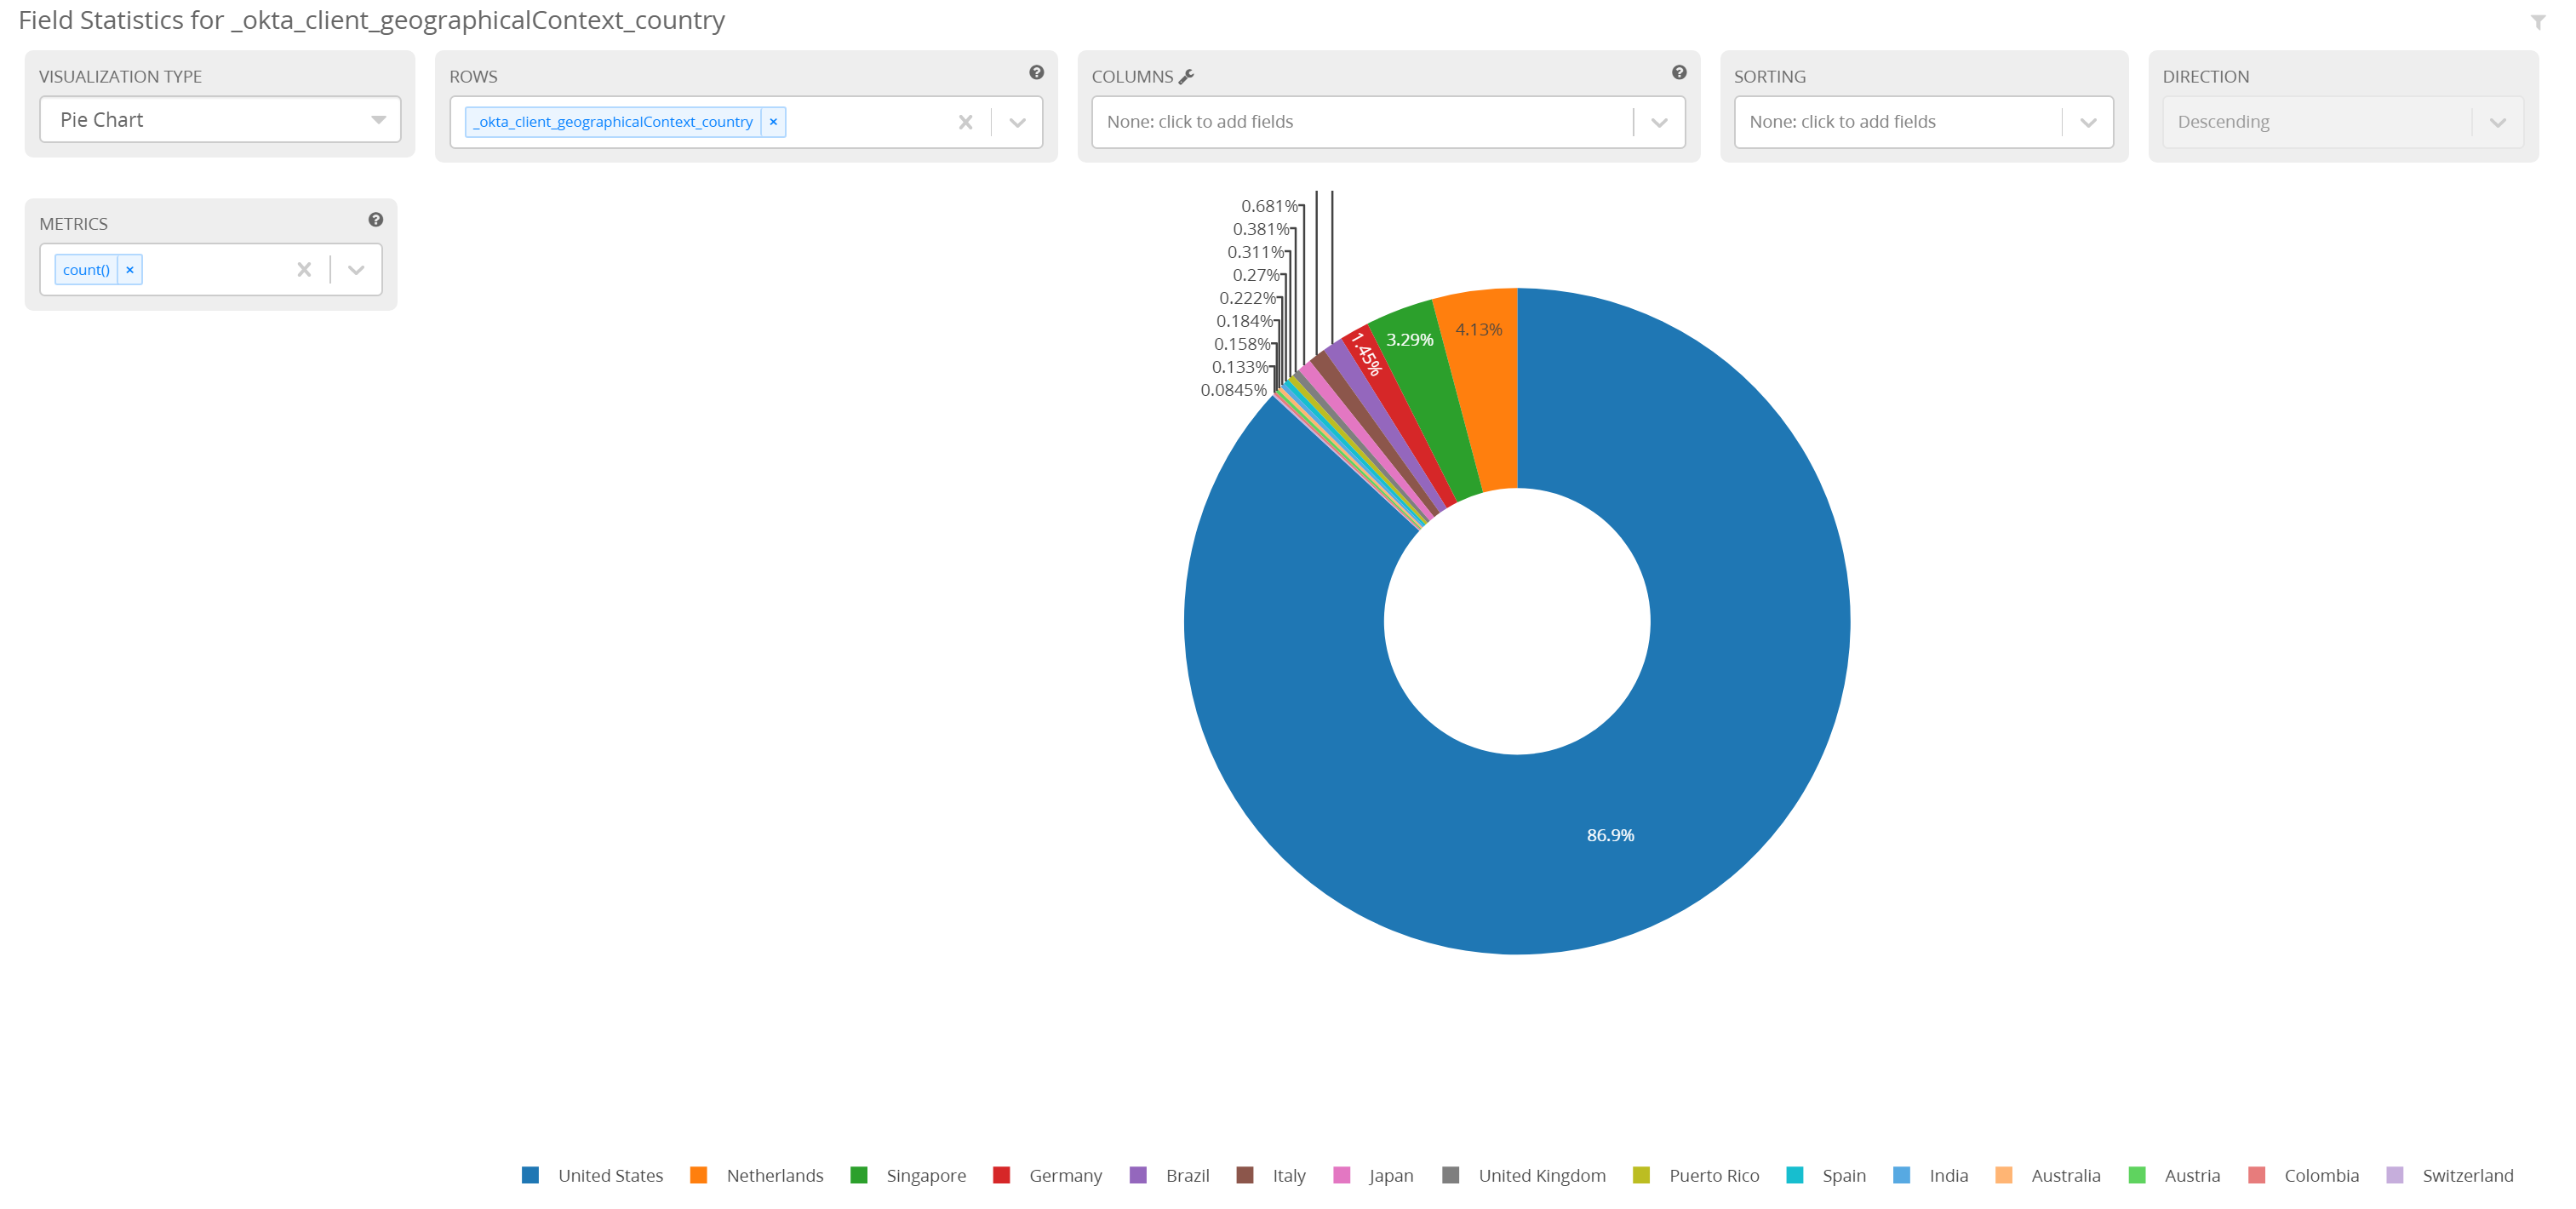This screenshot has height=1209, width=2576.
Task: Expand the Metrics dropdown chevron
Action: pyautogui.click(x=356, y=269)
